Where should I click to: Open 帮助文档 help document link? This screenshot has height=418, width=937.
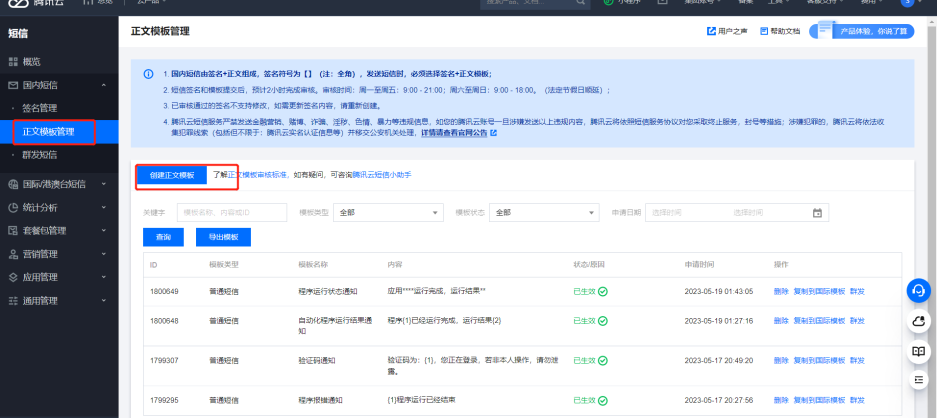click(780, 31)
